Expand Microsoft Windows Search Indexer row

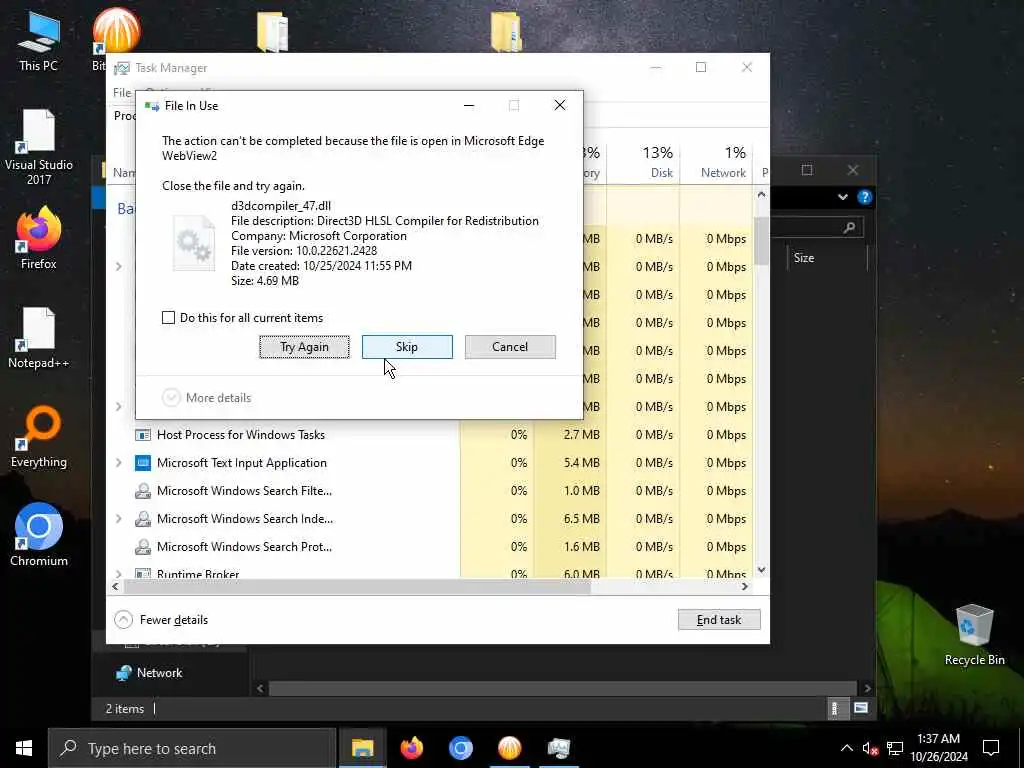(x=119, y=519)
